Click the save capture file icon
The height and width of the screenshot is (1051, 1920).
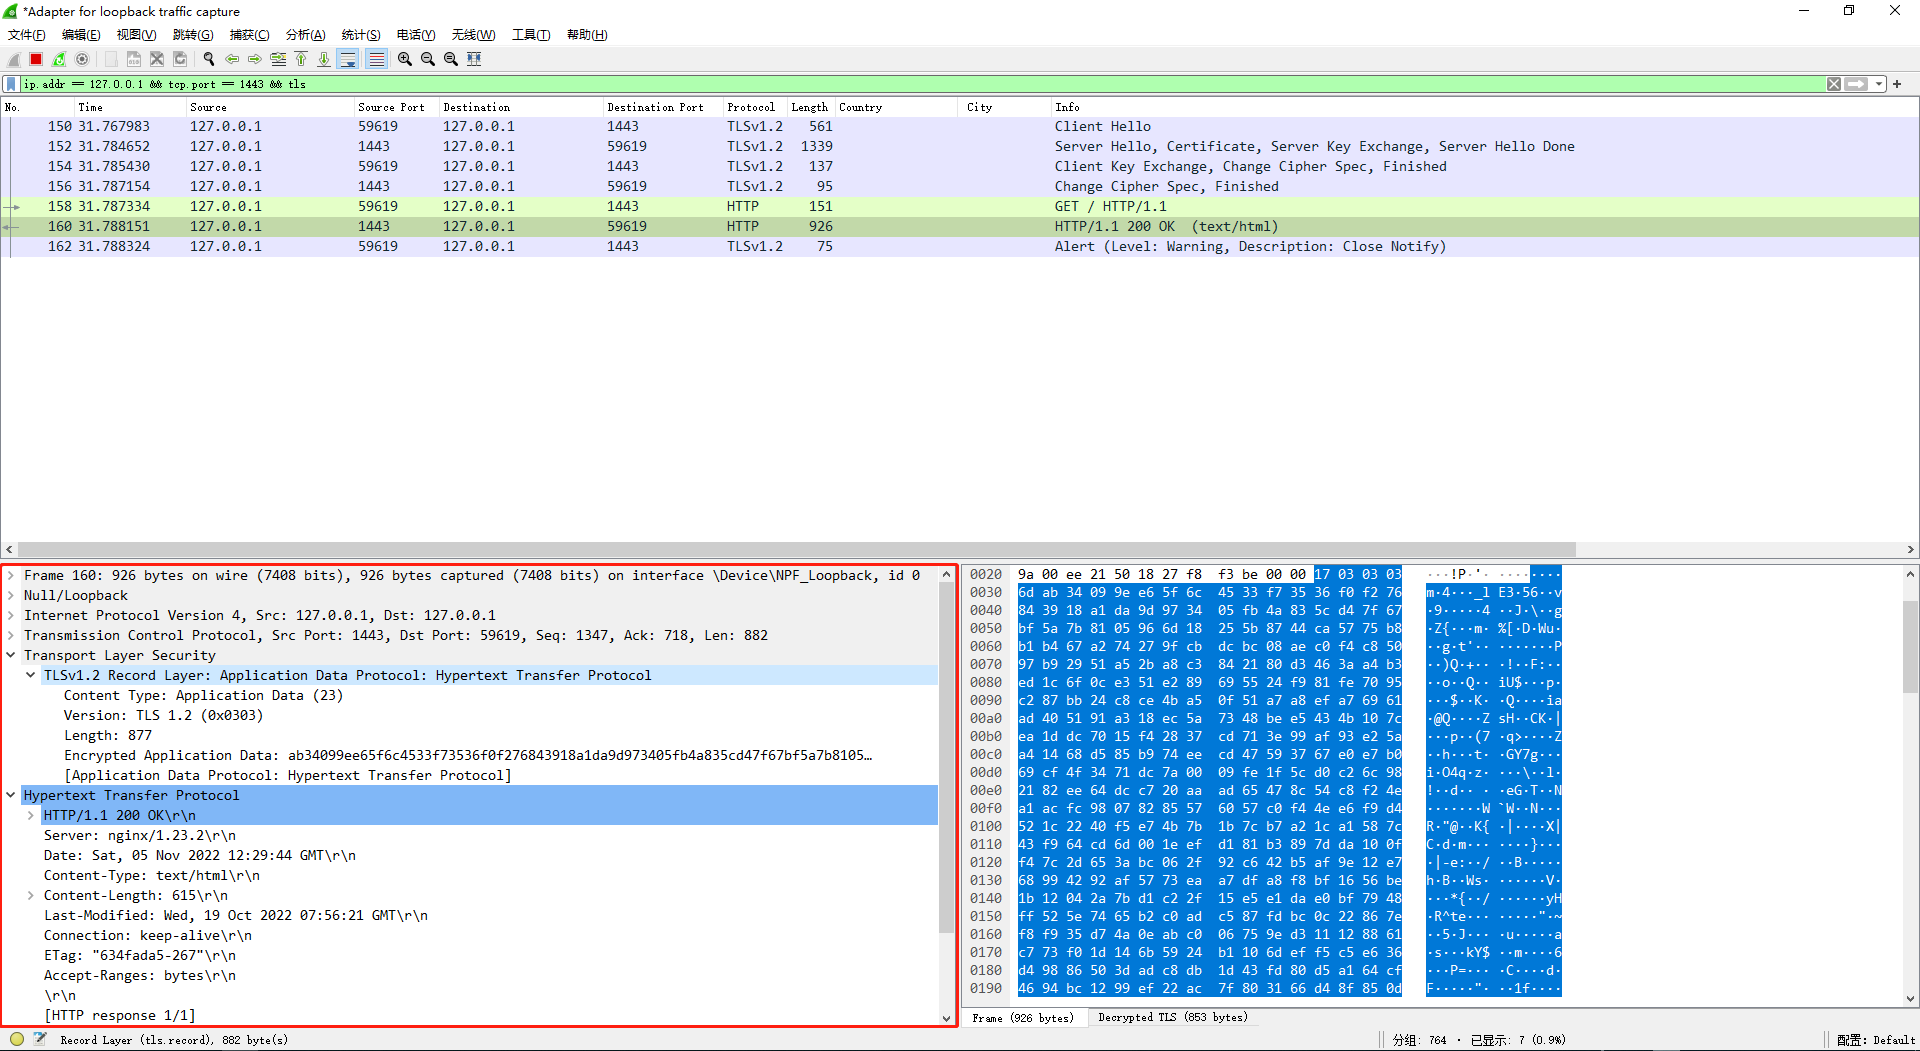point(133,59)
